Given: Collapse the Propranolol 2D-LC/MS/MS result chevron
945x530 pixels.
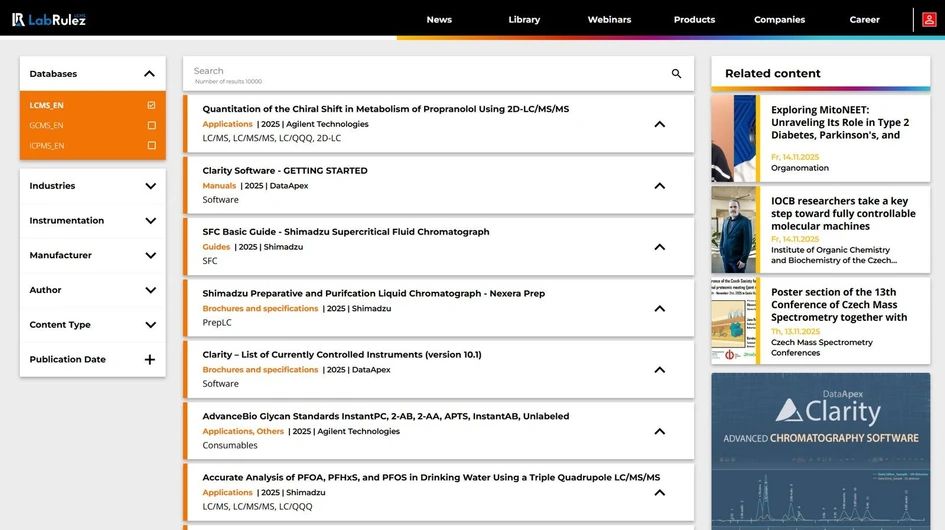Looking at the screenshot, I should click(x=659, y=125).
